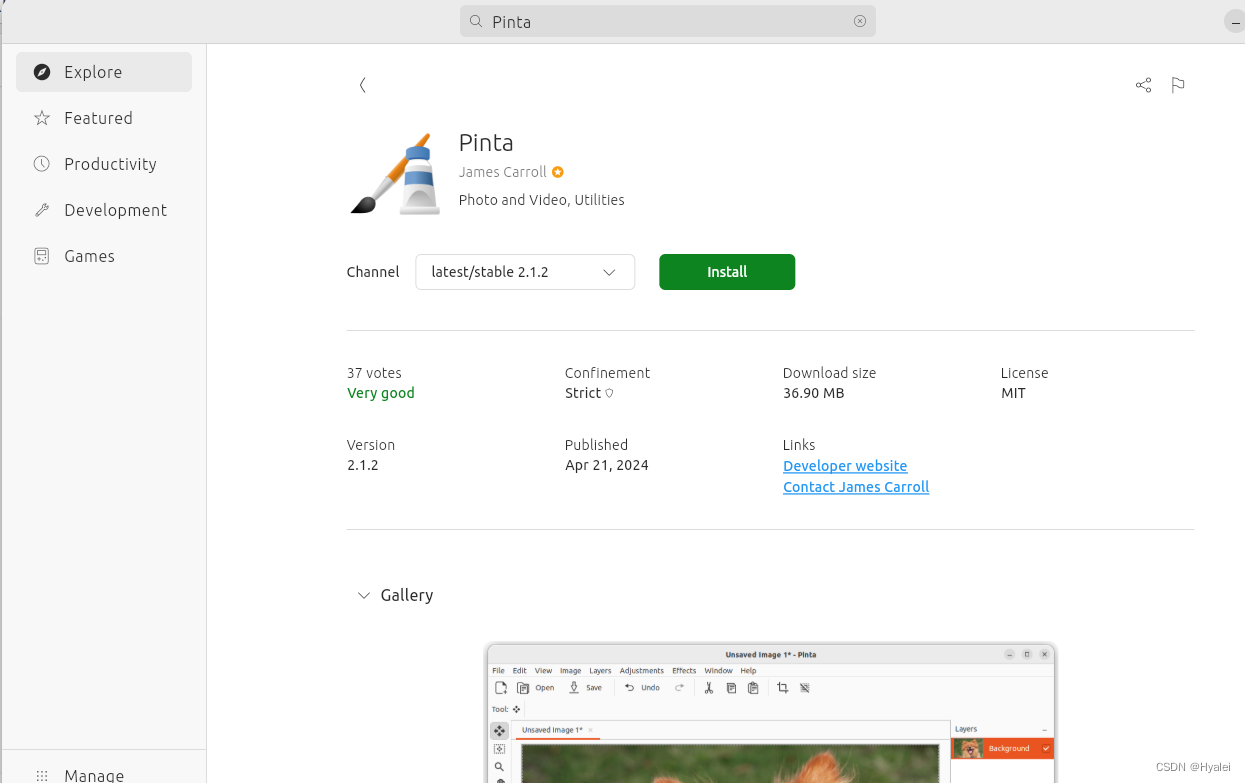Open the Featured category

104,118
